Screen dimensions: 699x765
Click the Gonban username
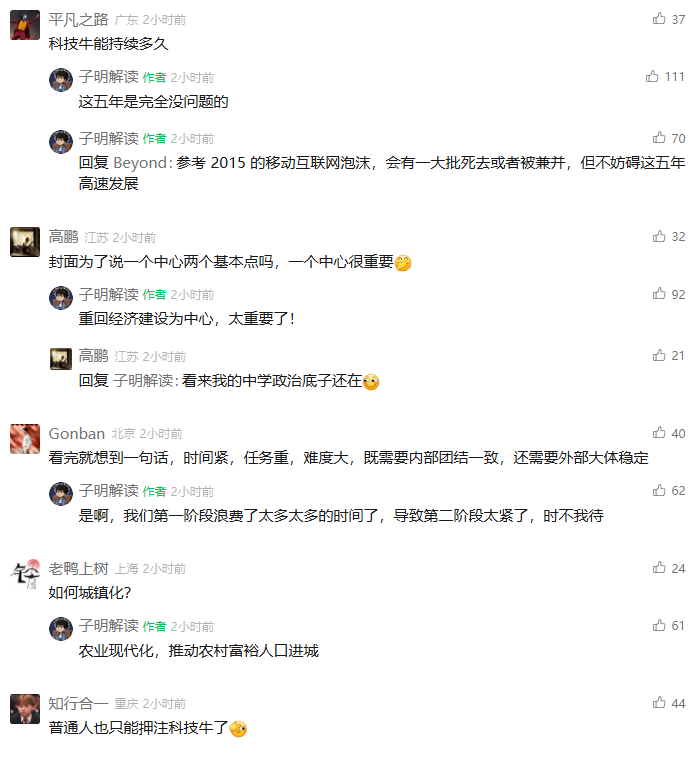click(76, 433)
